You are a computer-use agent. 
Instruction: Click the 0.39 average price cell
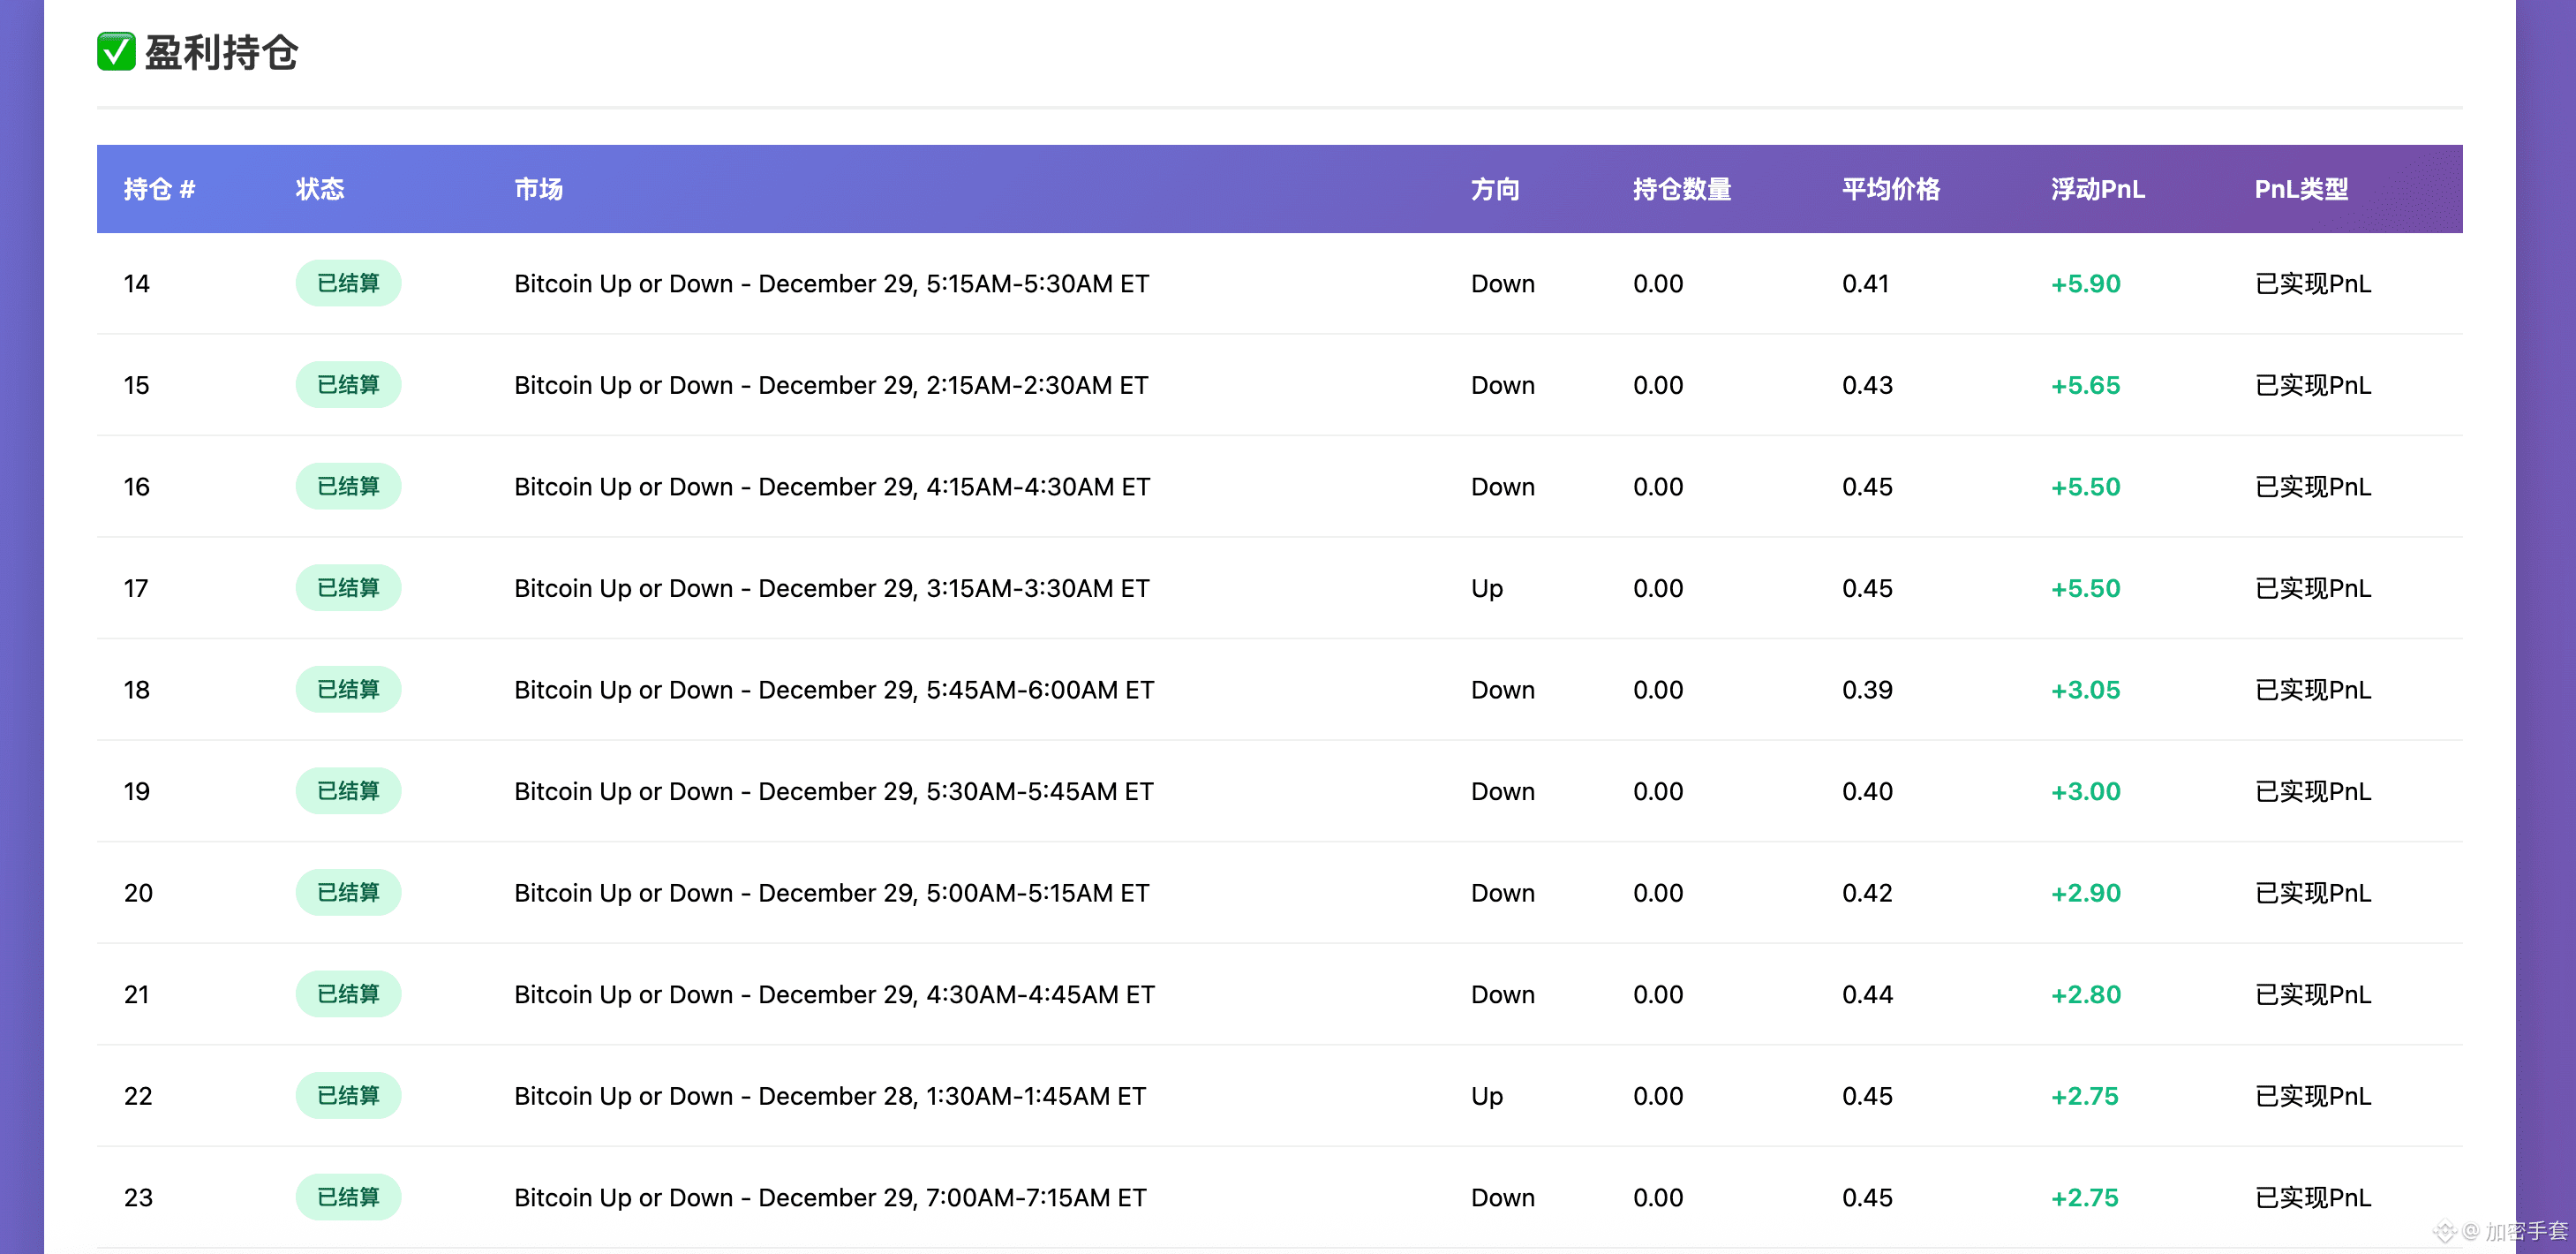(x=1867, y=690)
